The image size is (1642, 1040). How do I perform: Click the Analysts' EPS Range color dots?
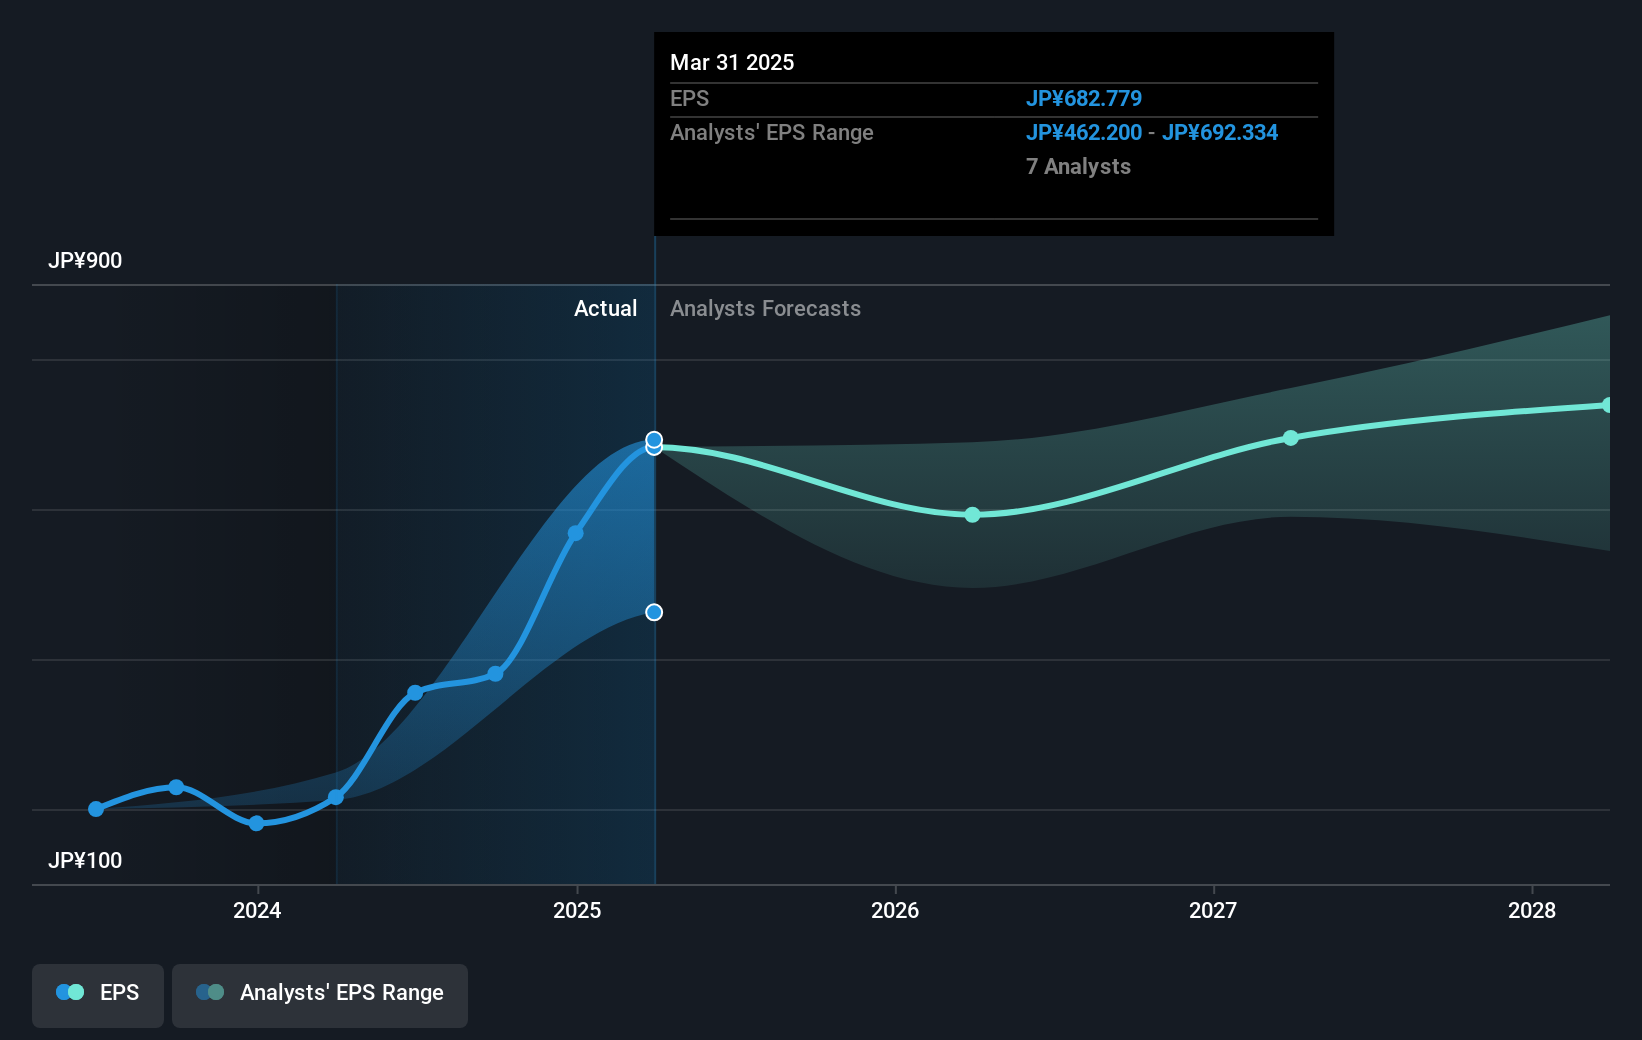click(210, 992)
